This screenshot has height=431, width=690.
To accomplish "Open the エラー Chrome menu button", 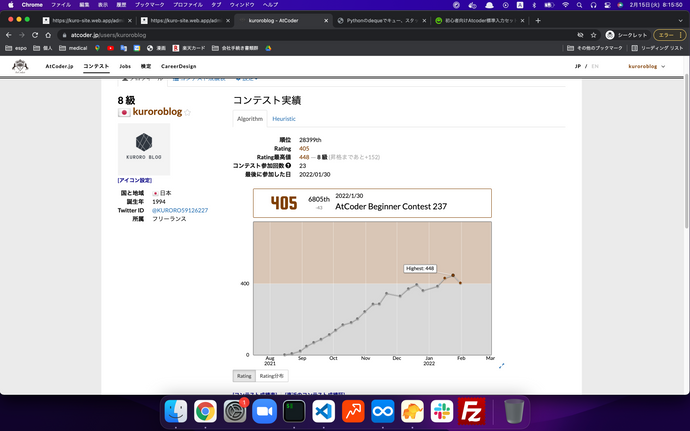I will [x=669, y=35].
